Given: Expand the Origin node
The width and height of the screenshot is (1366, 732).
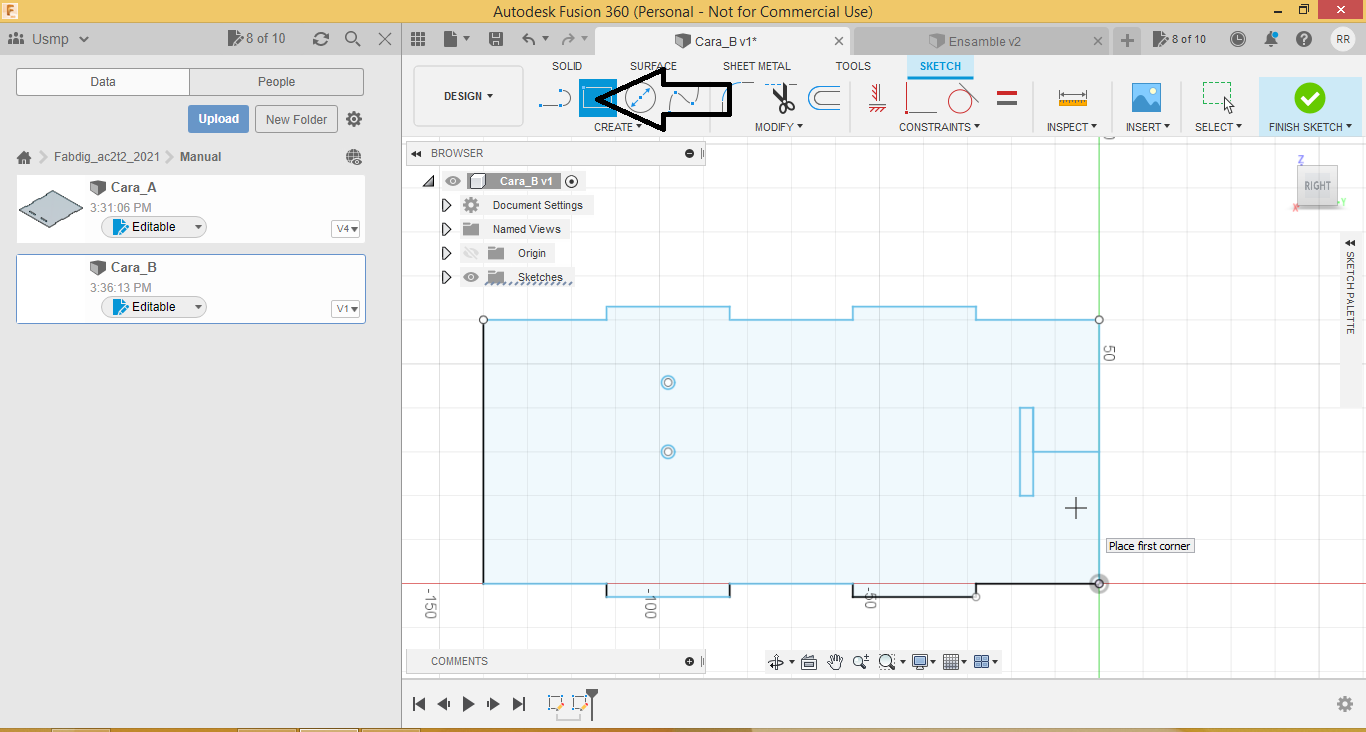Looking at the screenshot, I should 446,253.
